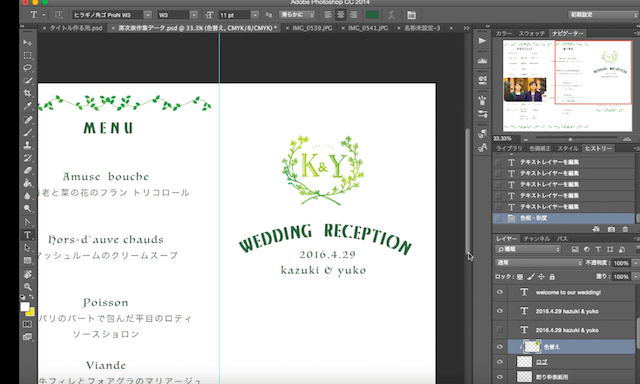Select the Blur tool
The width and height of the screenshot is (640, 384).
pos(27,196)
